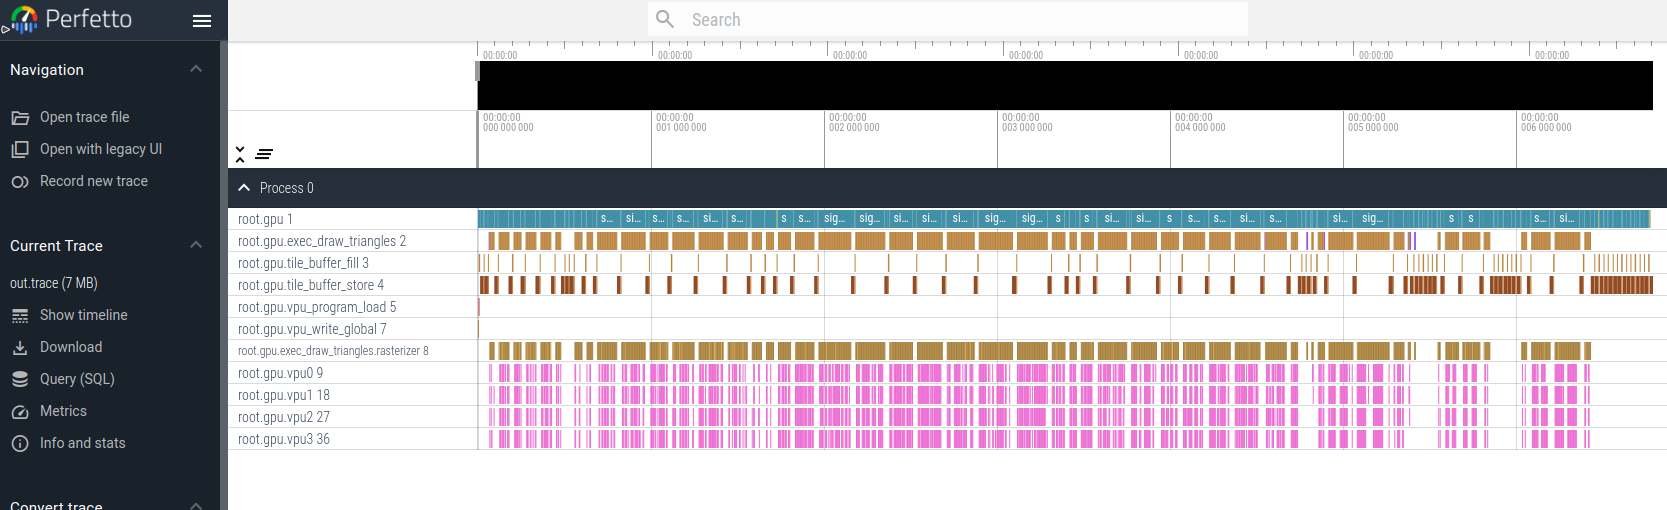Select the root.gpu.vpu_program_load 5 track
1667x510 pixels.
[x=317, y=307]
